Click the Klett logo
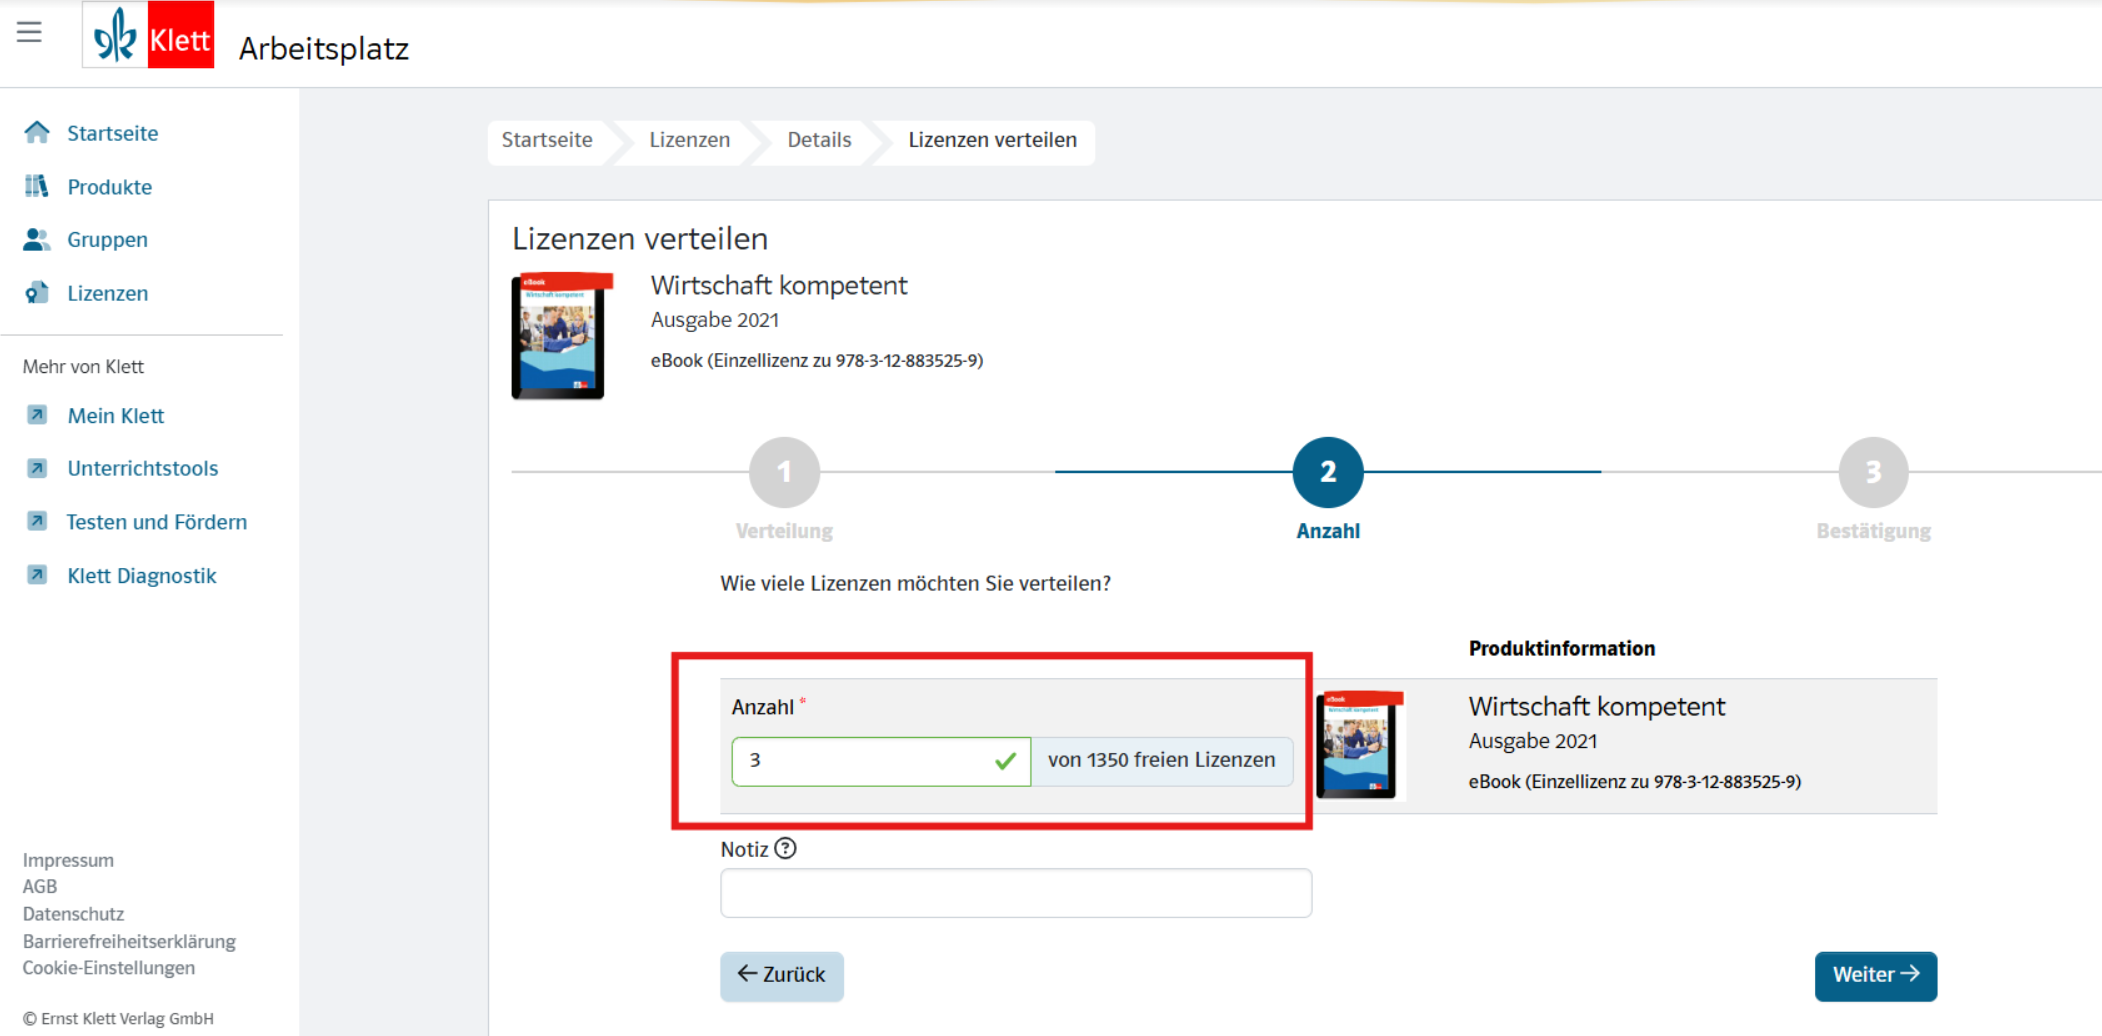 click(x=148, y=36)
